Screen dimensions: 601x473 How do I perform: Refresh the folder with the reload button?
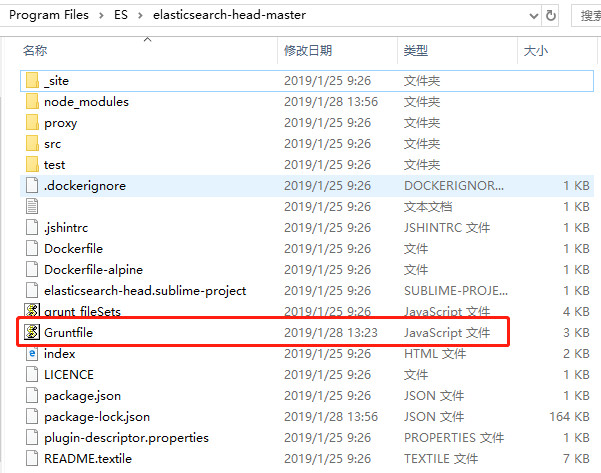[551, 15]
